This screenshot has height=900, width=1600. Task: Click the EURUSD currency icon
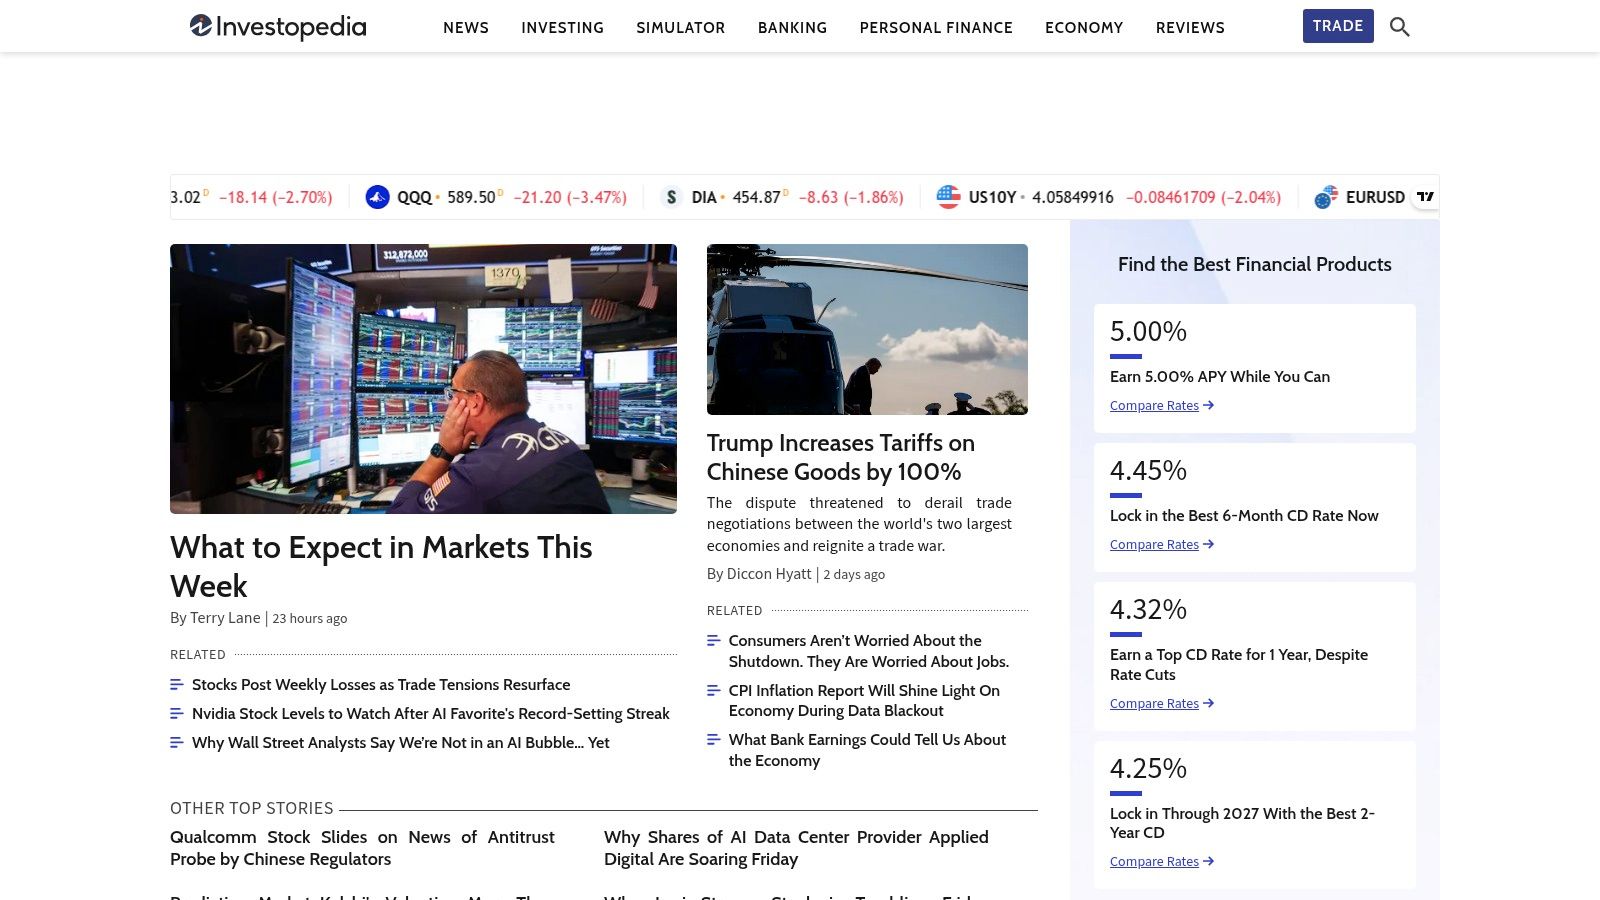point(1326,197)
